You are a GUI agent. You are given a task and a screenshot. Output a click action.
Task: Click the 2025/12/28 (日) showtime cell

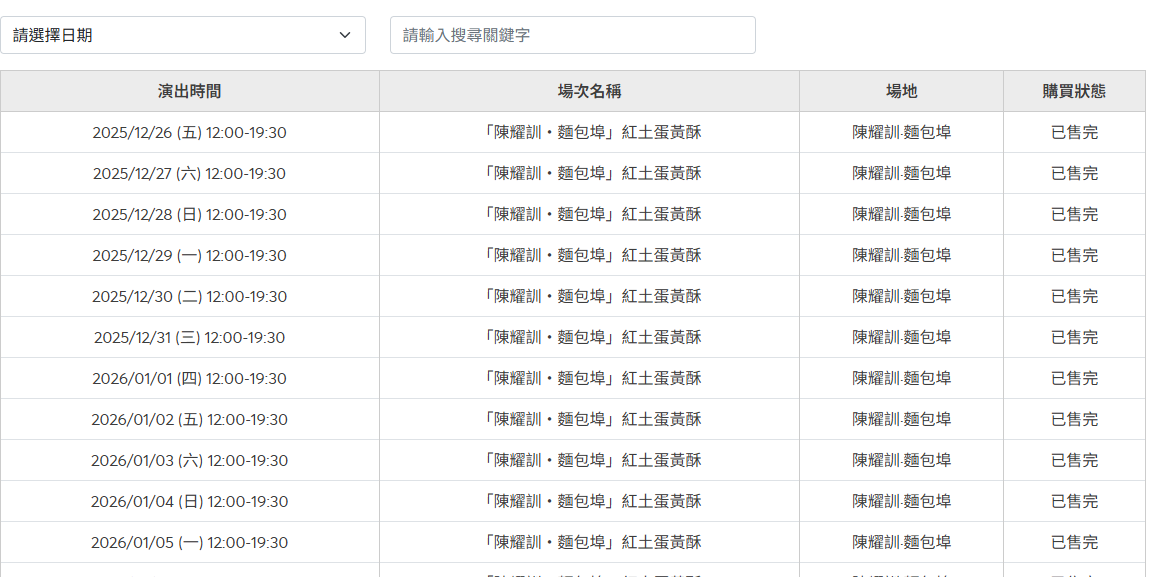[189, 214]
